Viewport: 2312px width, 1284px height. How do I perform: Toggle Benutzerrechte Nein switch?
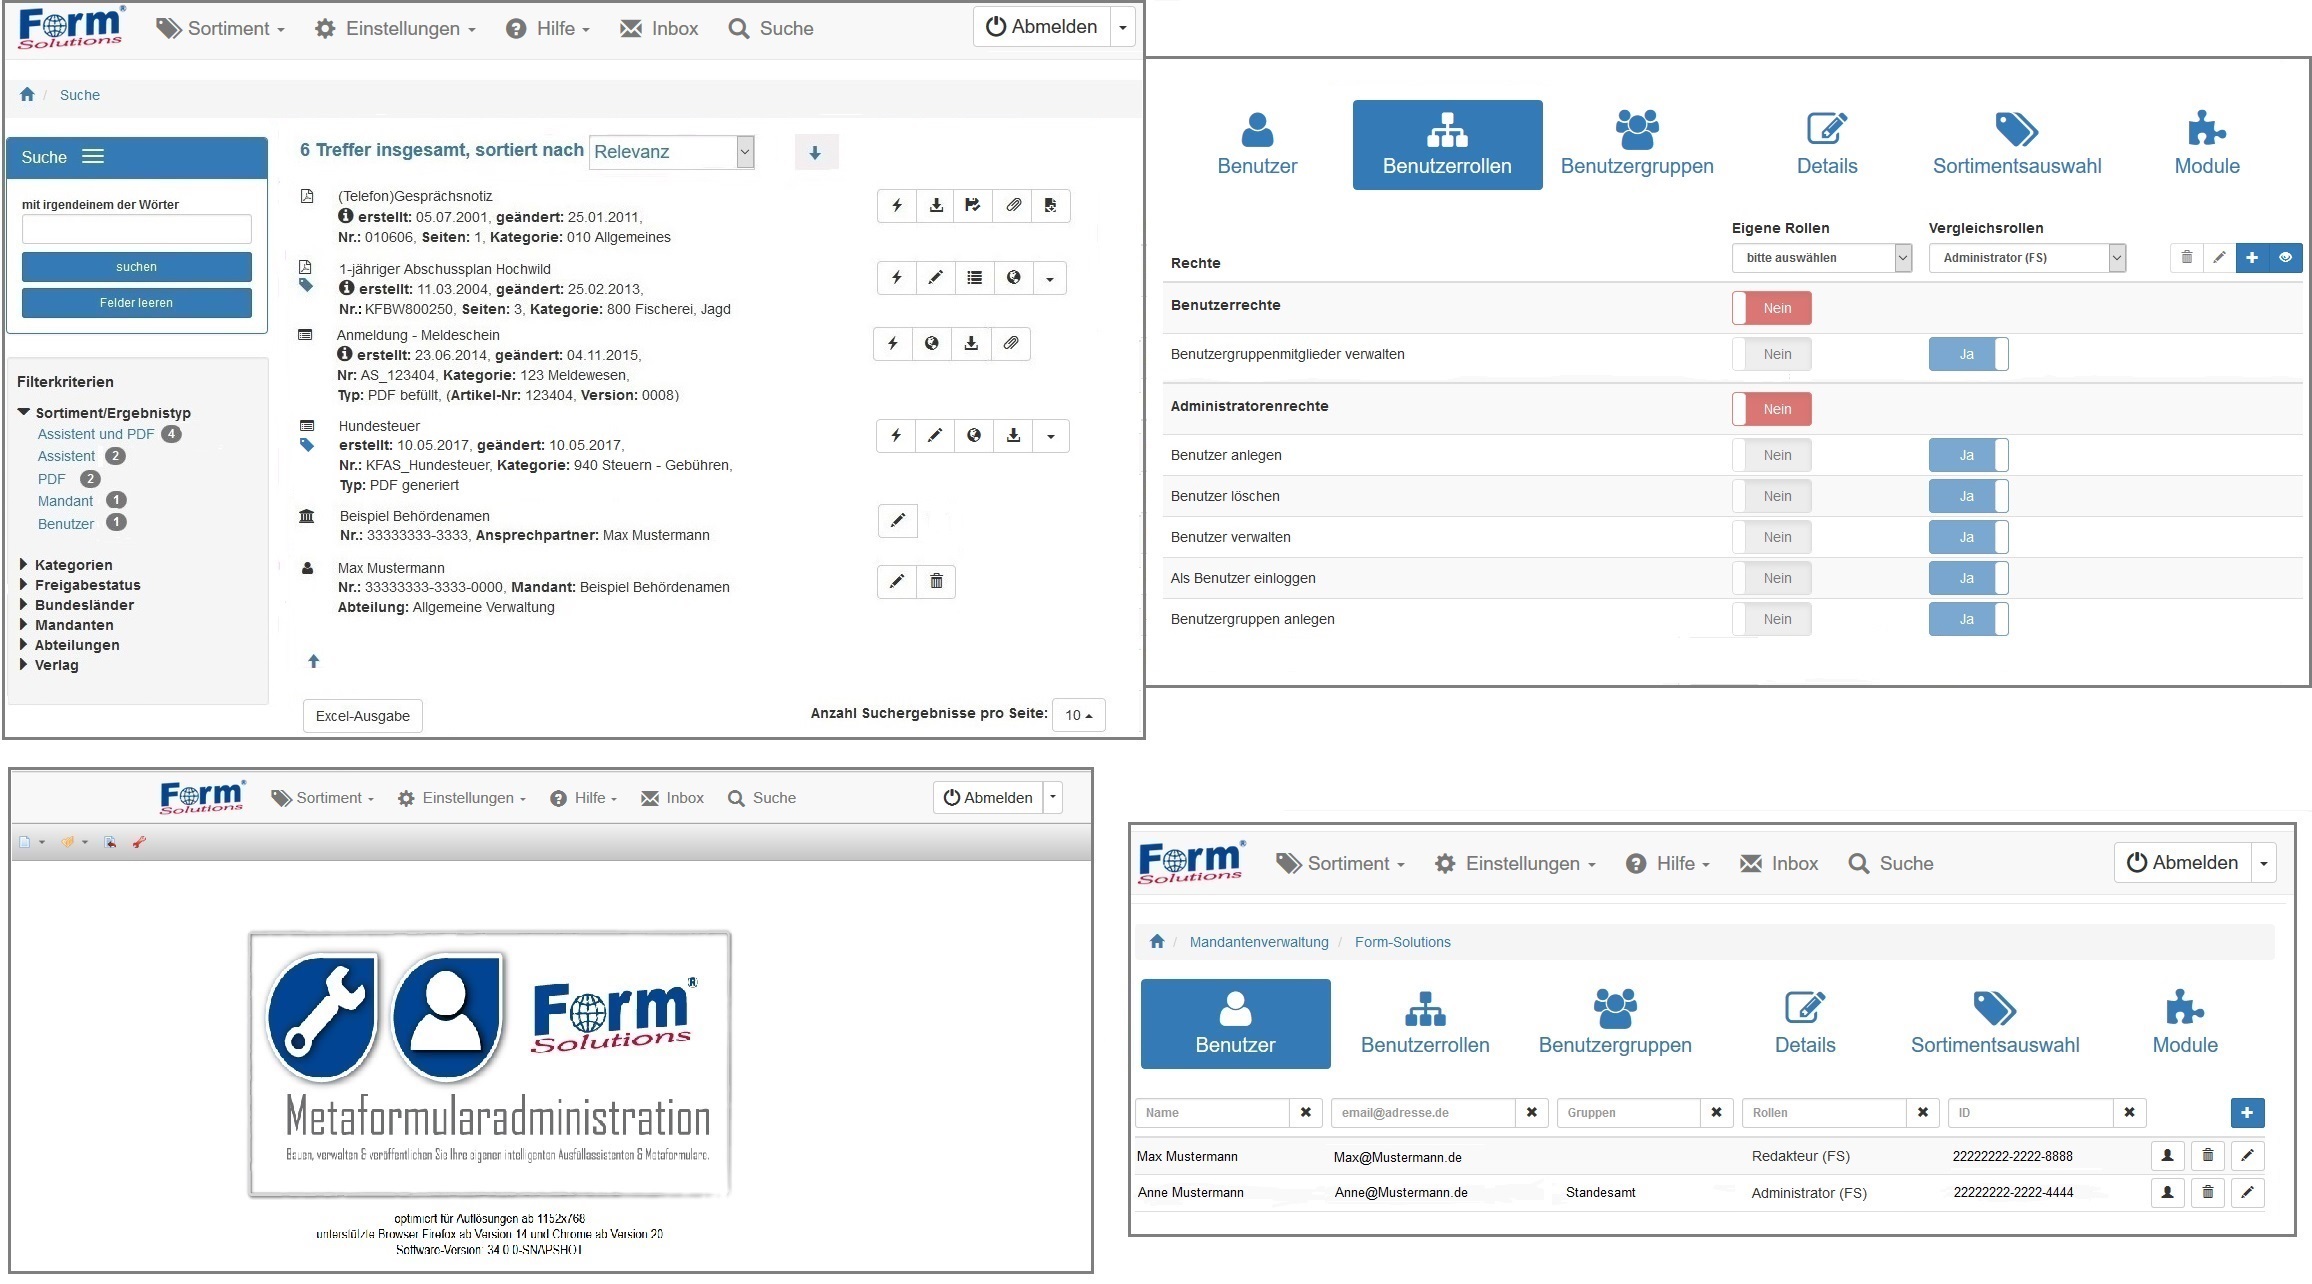pos(1771,308)
